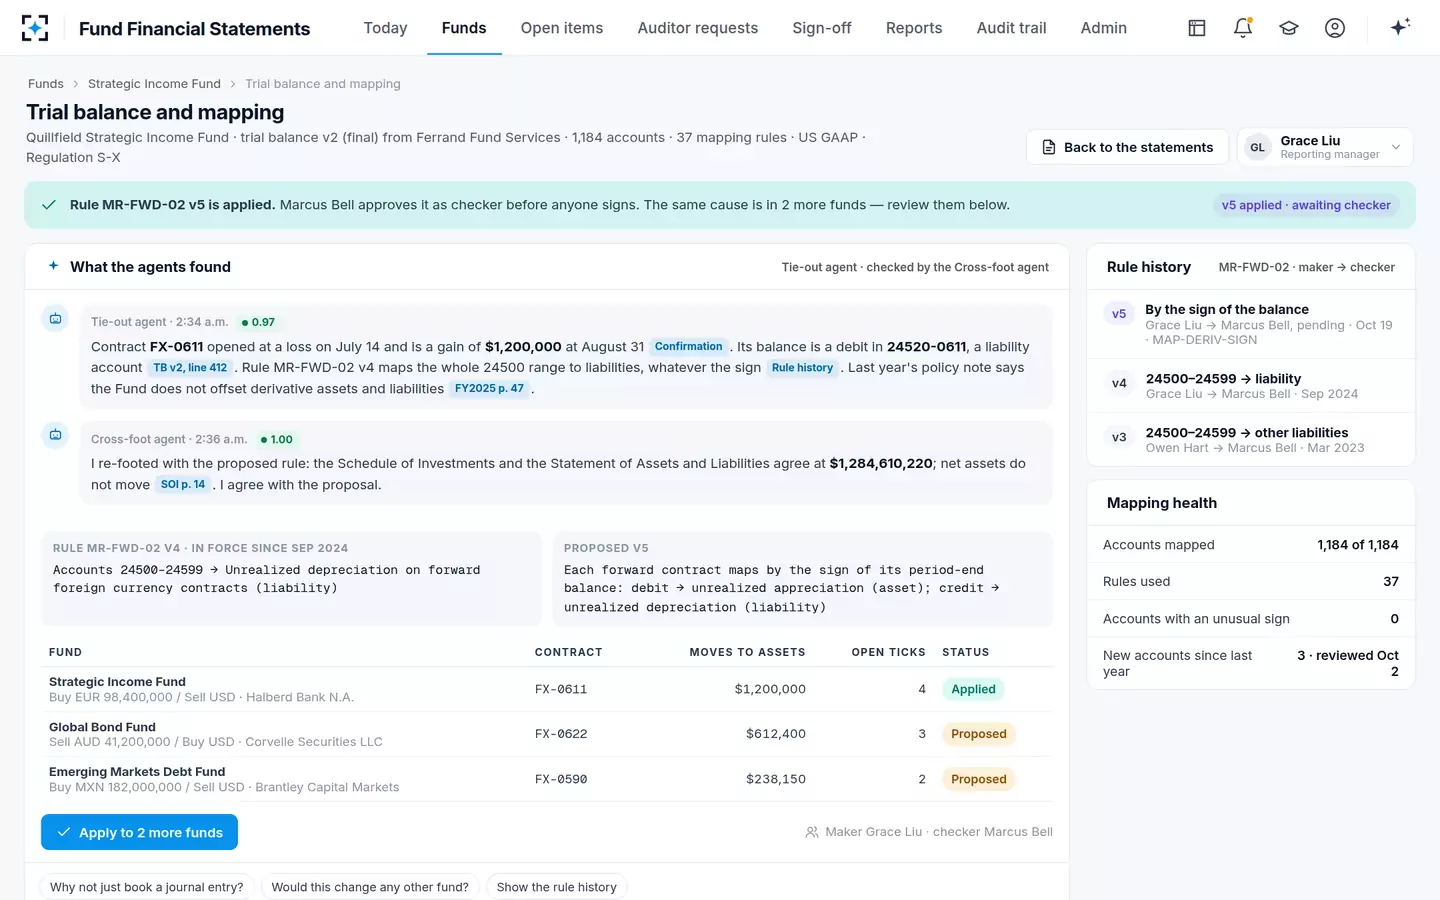Viewport: 1440px width, 900px height.
Task: Click the Show the rule history suggestion
Action: coord(557,887)
